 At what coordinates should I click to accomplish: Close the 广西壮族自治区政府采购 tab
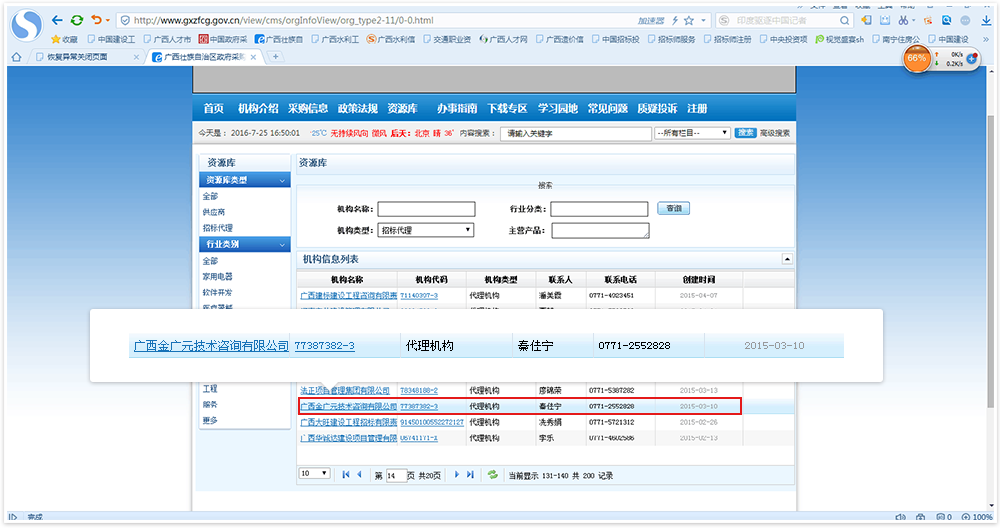253,57
